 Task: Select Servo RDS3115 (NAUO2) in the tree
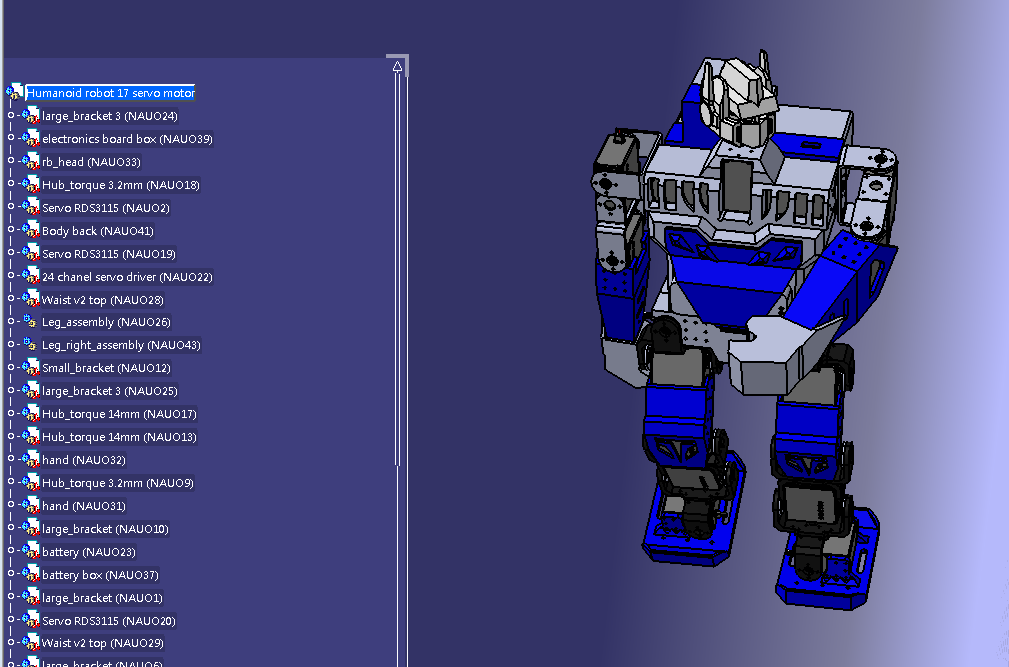tap(106, 208)
